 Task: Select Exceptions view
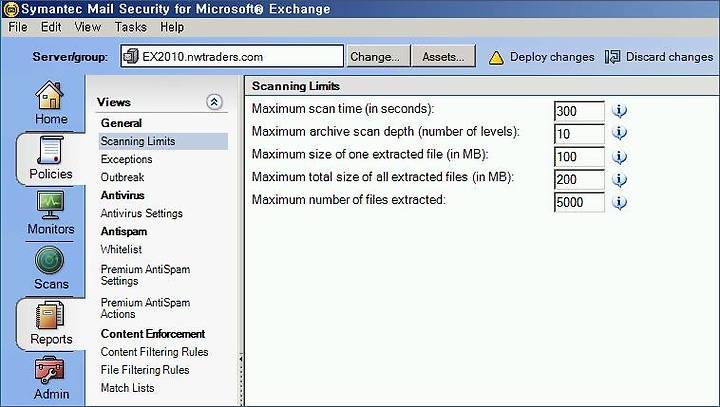tap(126, 159)
